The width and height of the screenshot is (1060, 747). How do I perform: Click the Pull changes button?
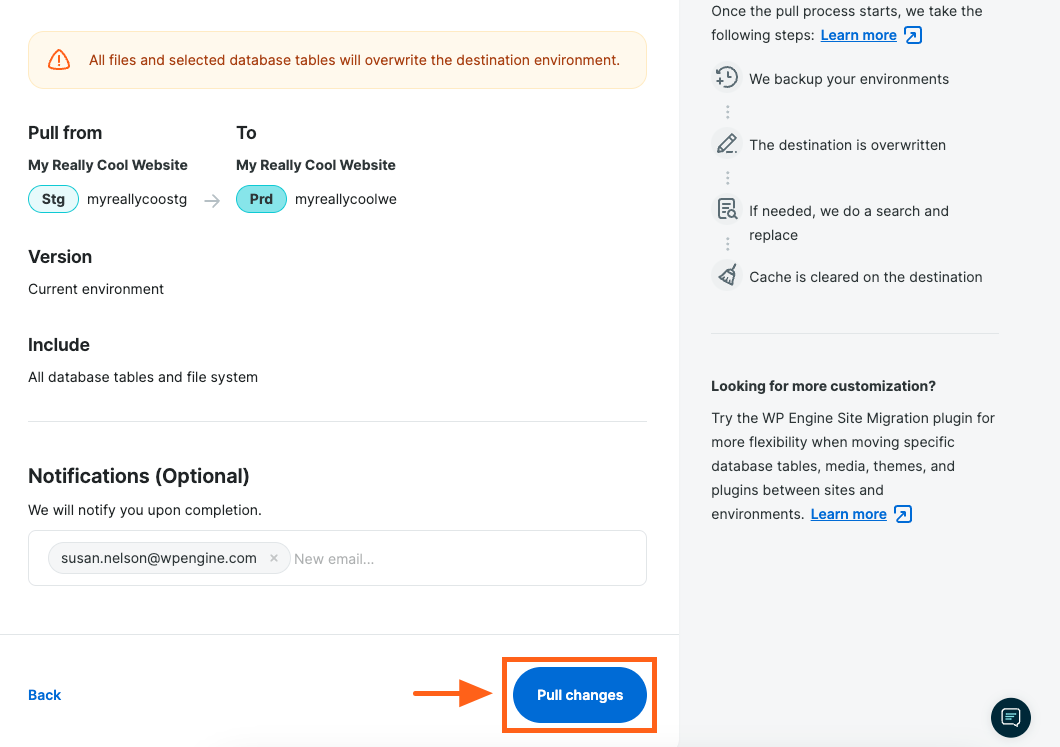[580, 695]
